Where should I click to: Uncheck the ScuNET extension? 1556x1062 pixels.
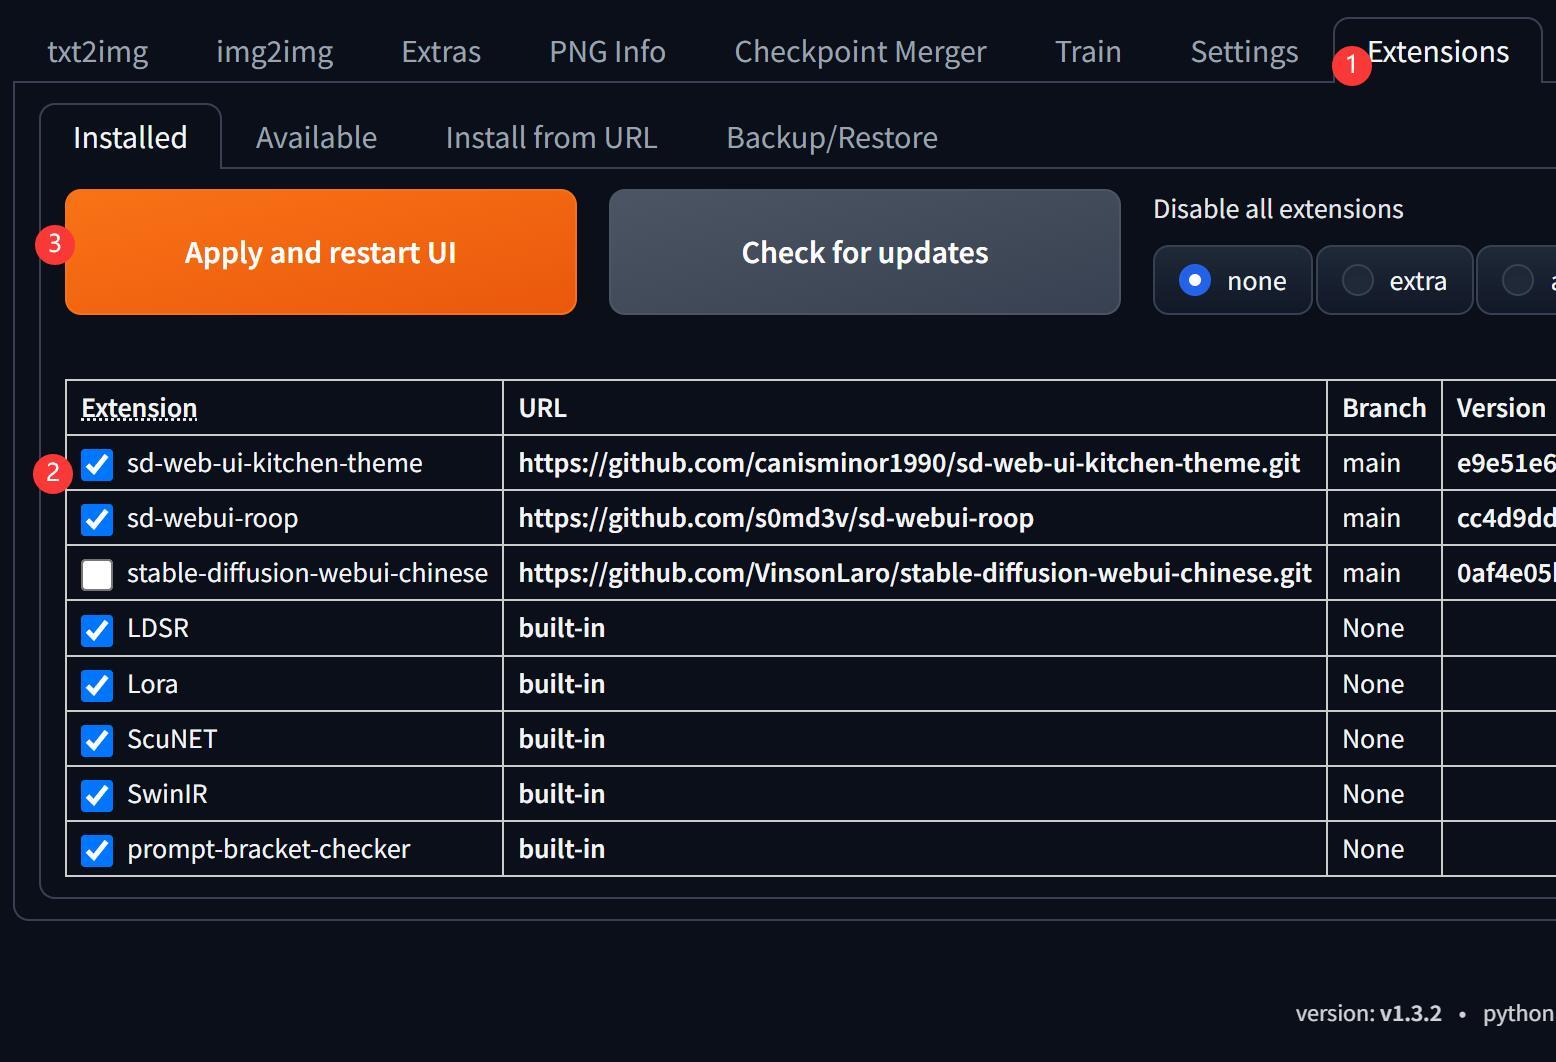pos(97,740)
